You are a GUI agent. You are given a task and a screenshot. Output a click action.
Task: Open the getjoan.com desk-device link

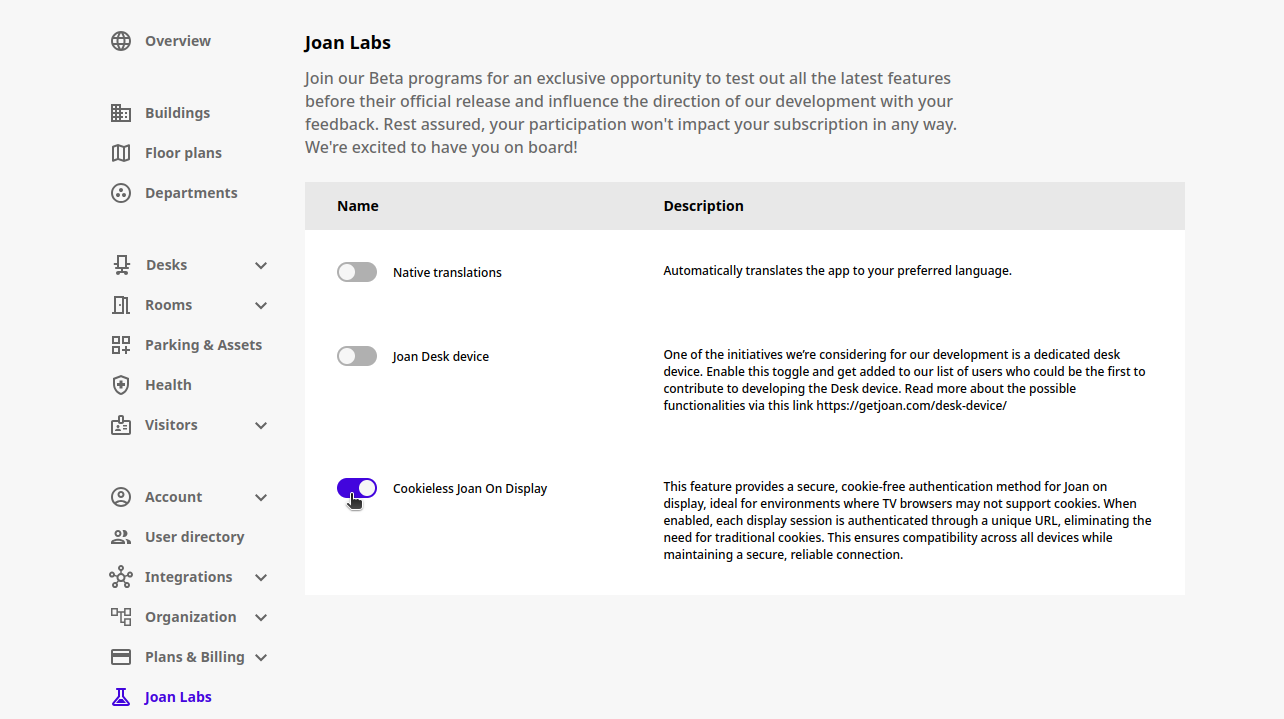(911, 406)
